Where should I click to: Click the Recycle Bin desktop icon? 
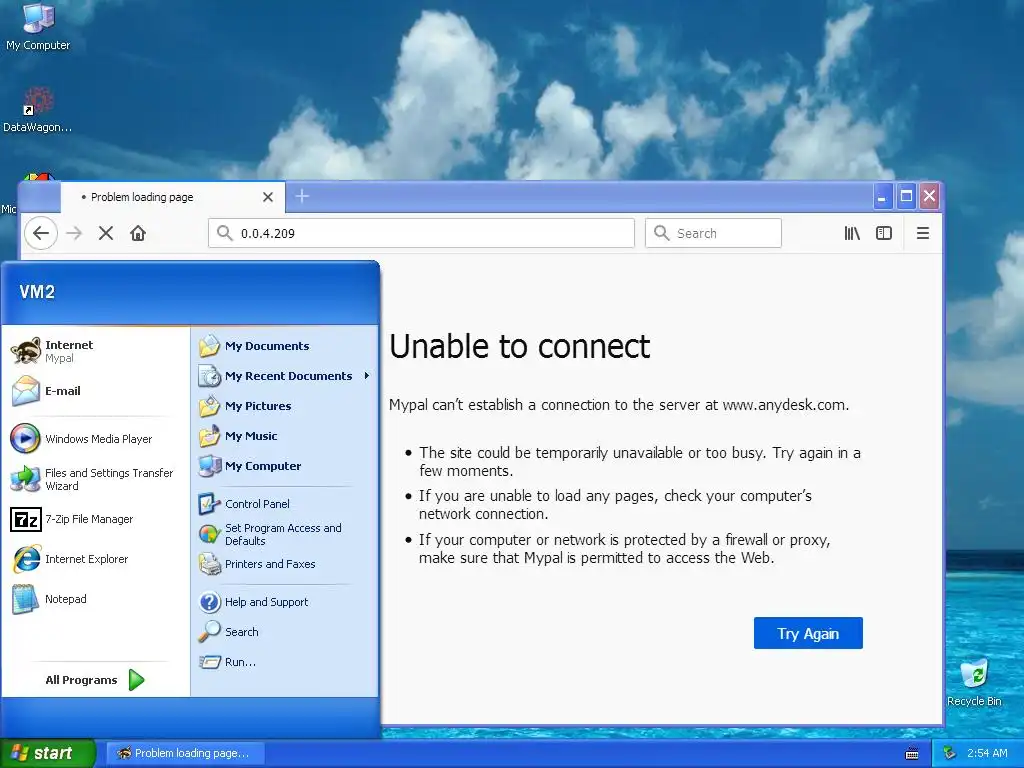pos(974,682)
